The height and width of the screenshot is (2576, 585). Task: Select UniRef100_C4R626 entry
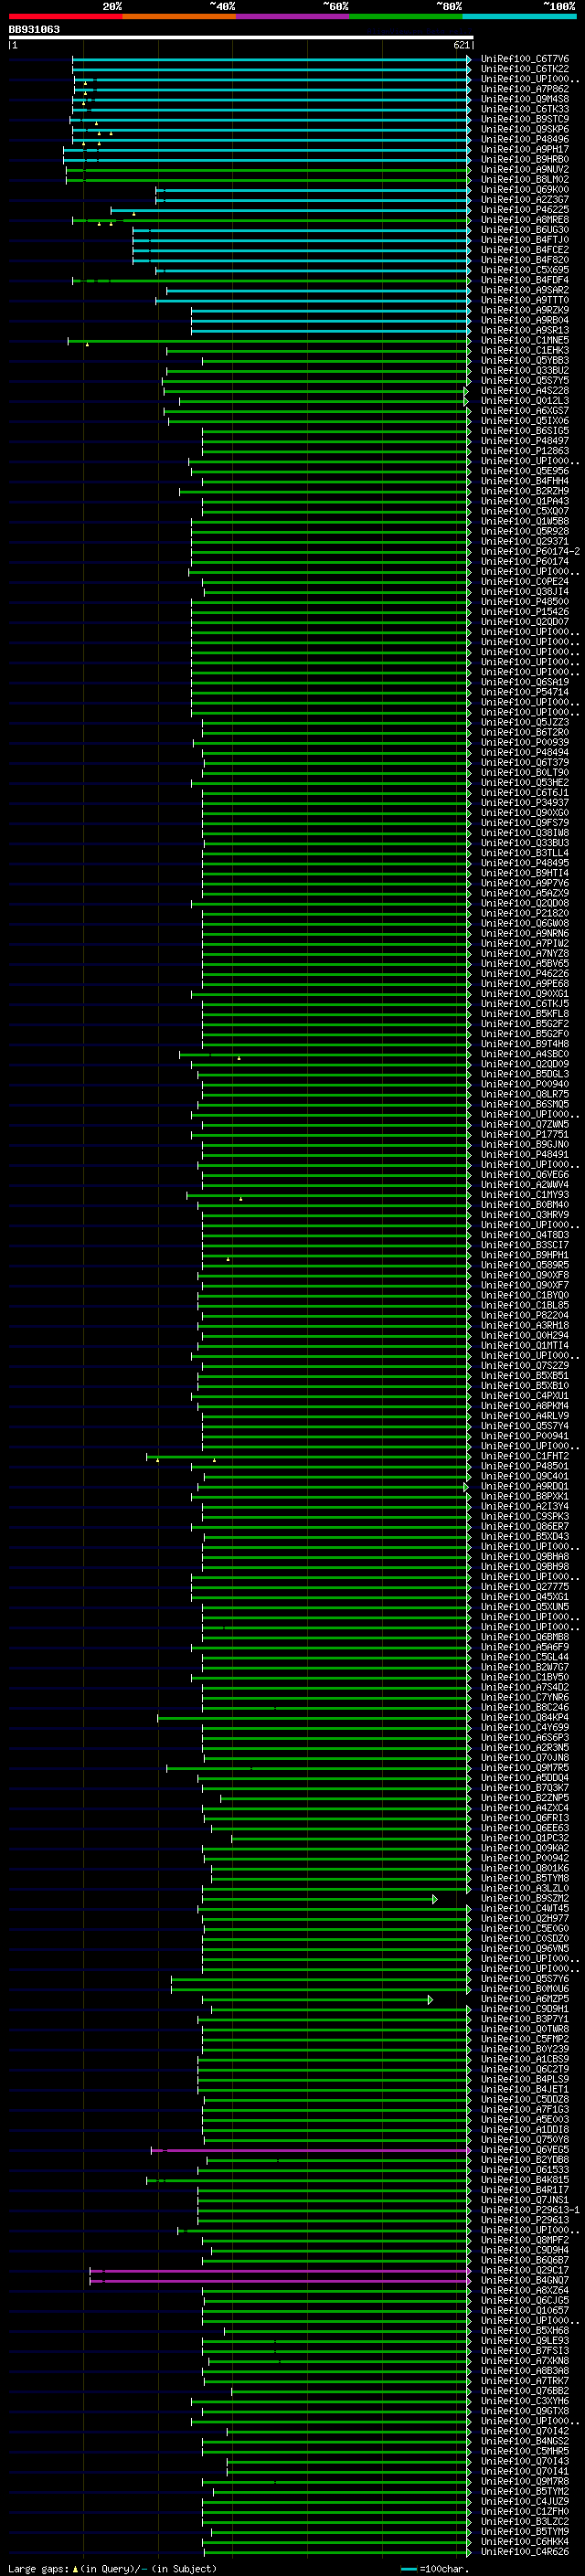pos(525,2552)
